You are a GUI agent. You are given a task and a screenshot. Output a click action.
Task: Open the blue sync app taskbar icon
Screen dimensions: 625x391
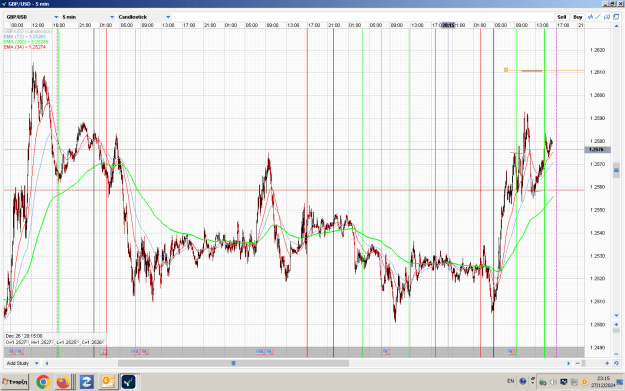click(86, 382)
